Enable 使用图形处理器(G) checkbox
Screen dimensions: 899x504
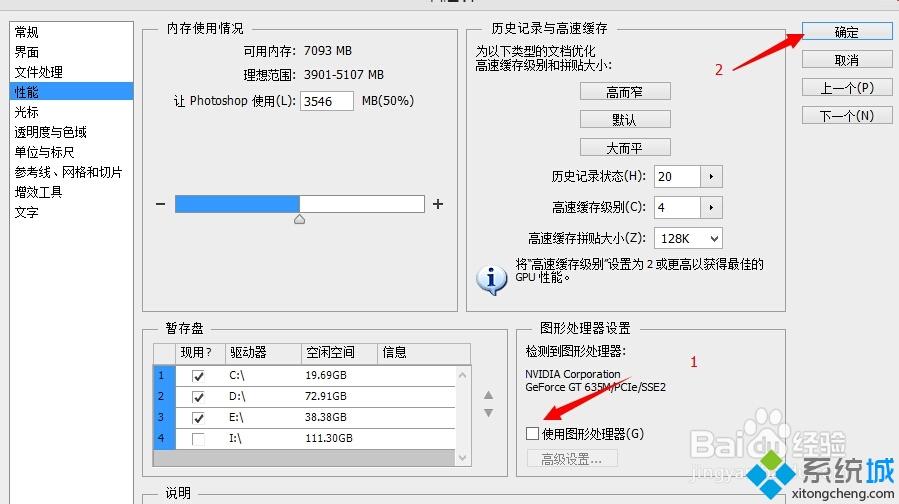(532, 433)
